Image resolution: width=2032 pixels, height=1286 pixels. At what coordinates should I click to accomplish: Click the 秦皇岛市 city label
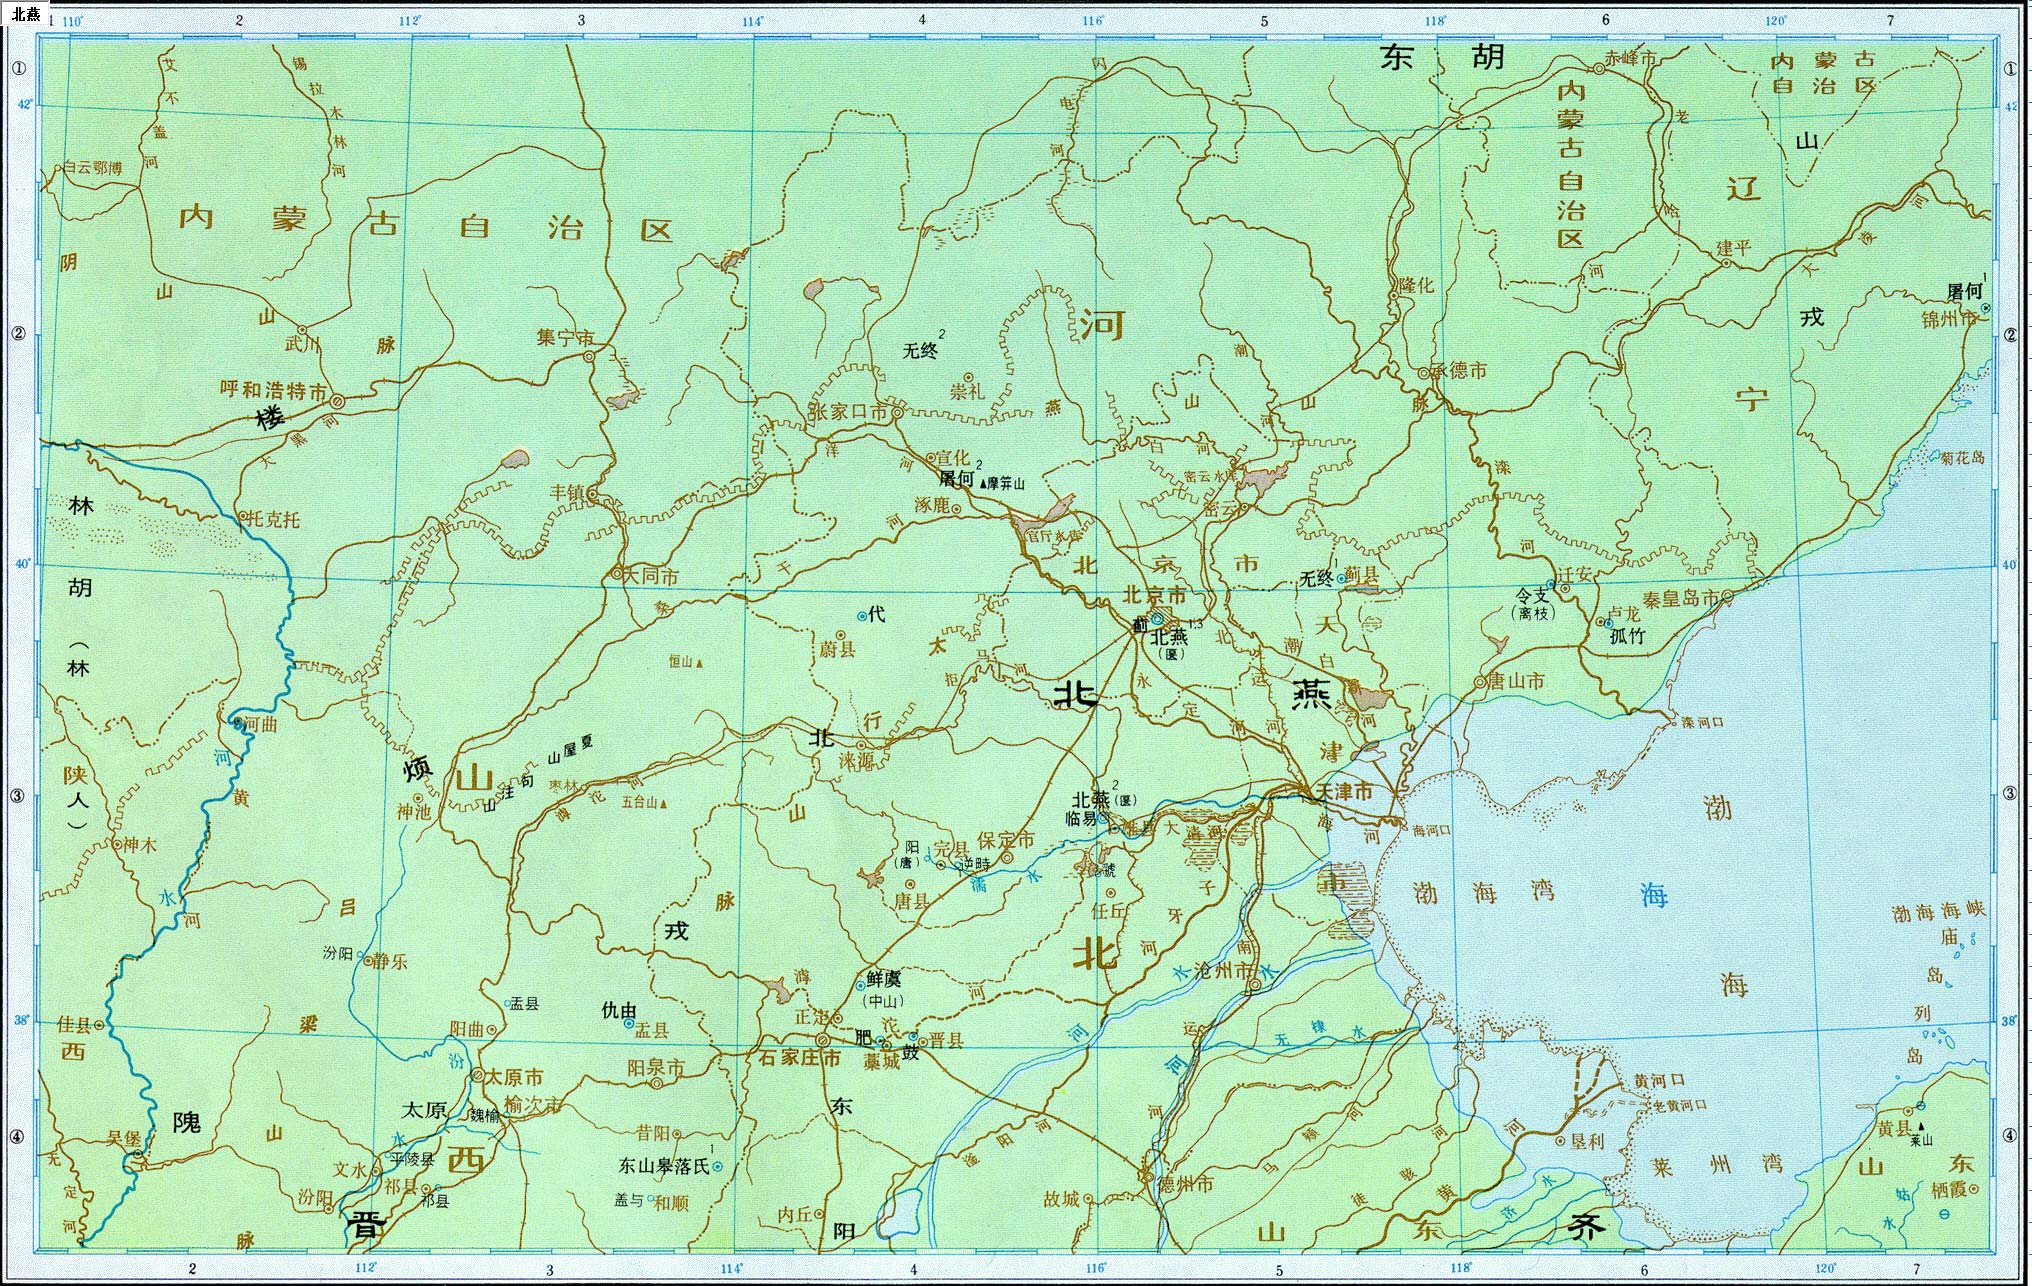click(x=1681, y=599)
